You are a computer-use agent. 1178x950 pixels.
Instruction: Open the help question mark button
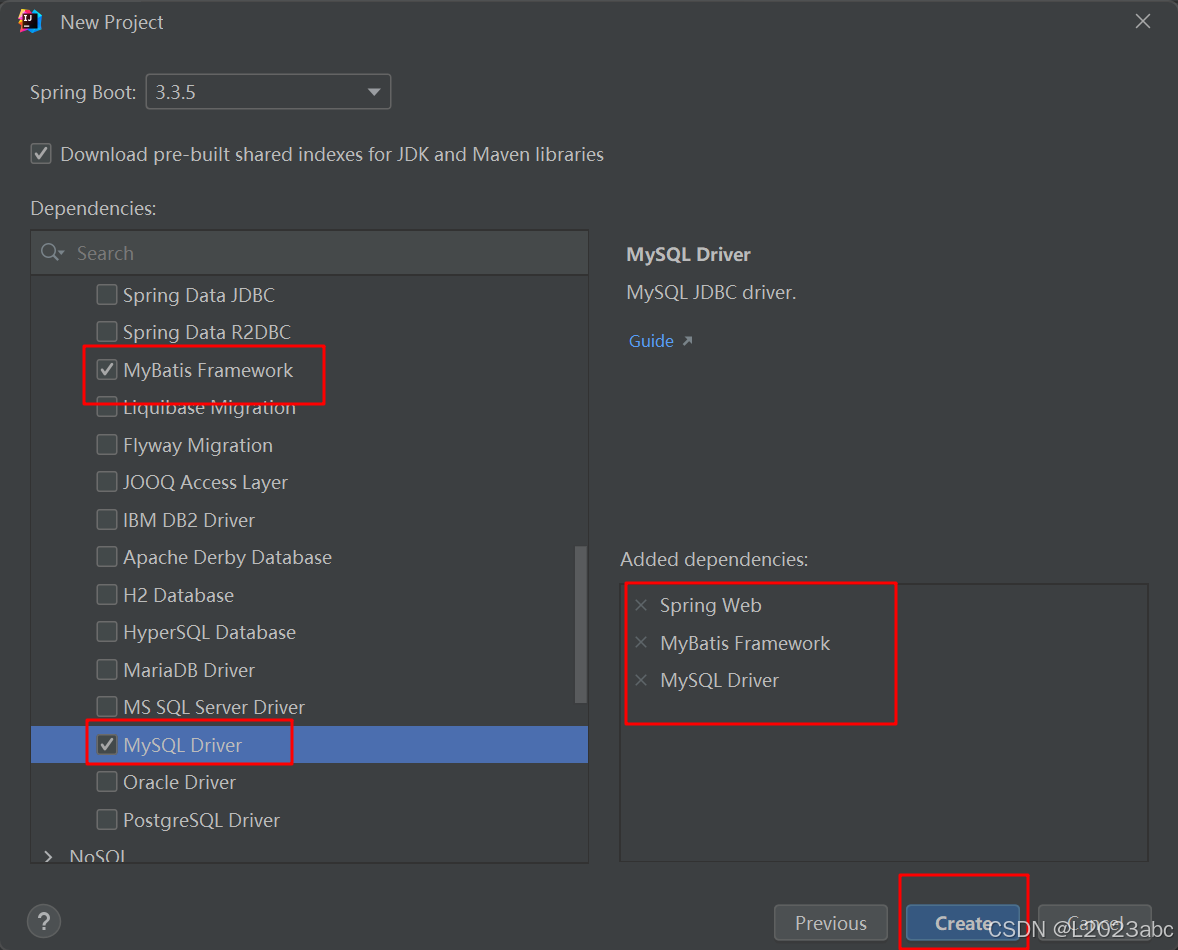[44, 921]
